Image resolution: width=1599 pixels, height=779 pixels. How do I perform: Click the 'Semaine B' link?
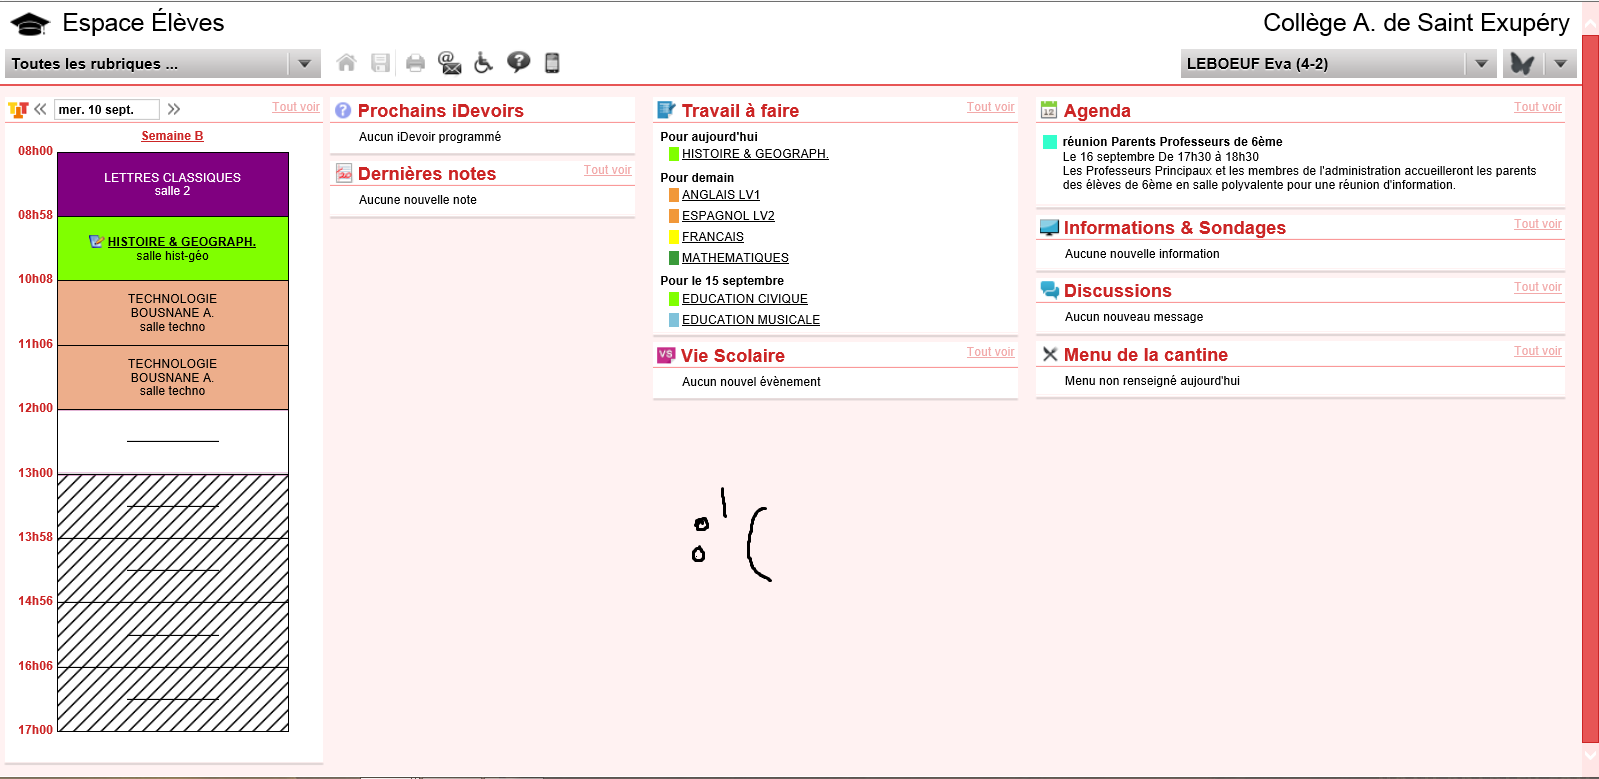pyautogui.click(x=172, y=136)
